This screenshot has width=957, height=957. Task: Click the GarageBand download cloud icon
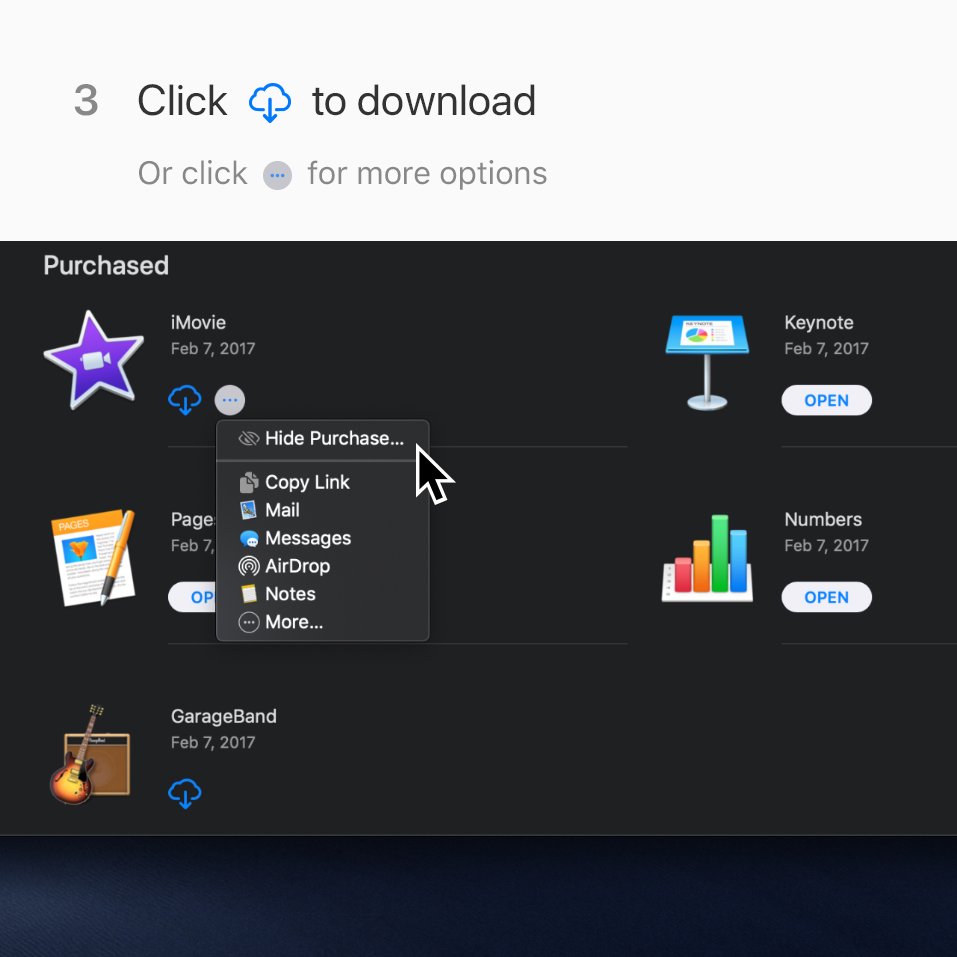[184, 793]
